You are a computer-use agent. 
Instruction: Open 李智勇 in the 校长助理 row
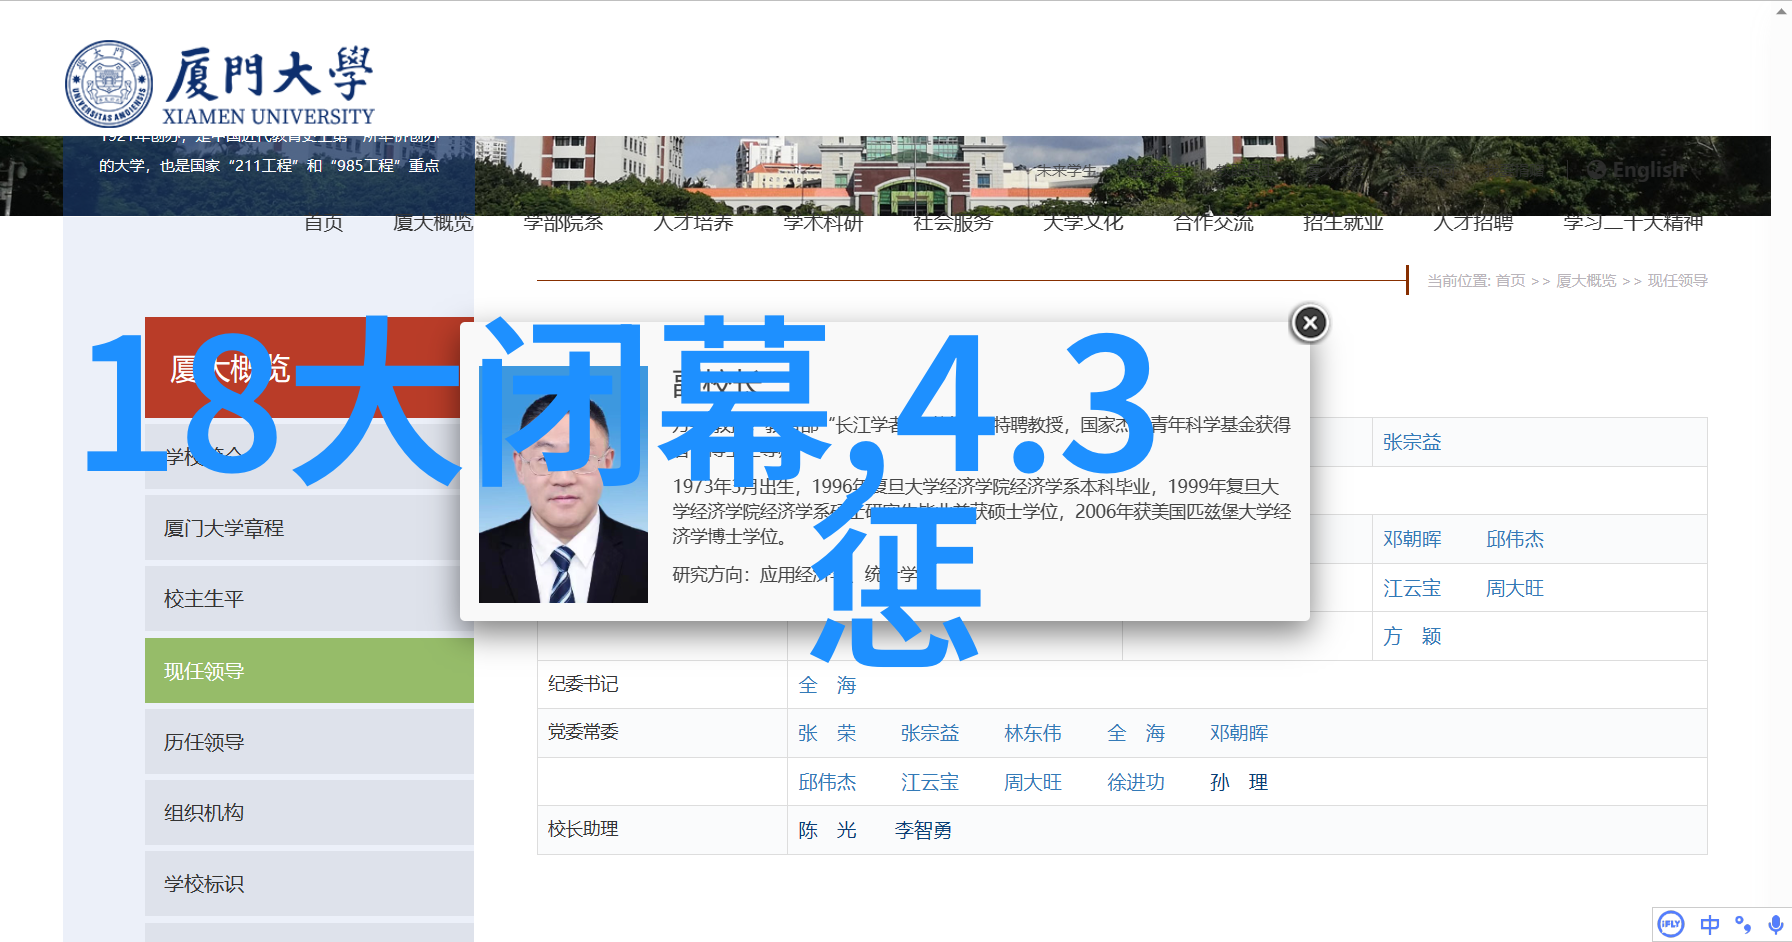(x=923, y=830)
